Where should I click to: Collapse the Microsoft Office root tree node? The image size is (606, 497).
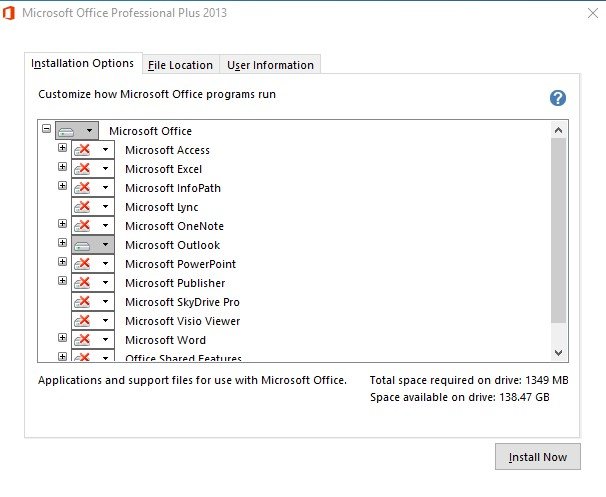pyautogui.click(x=46, y=128)
